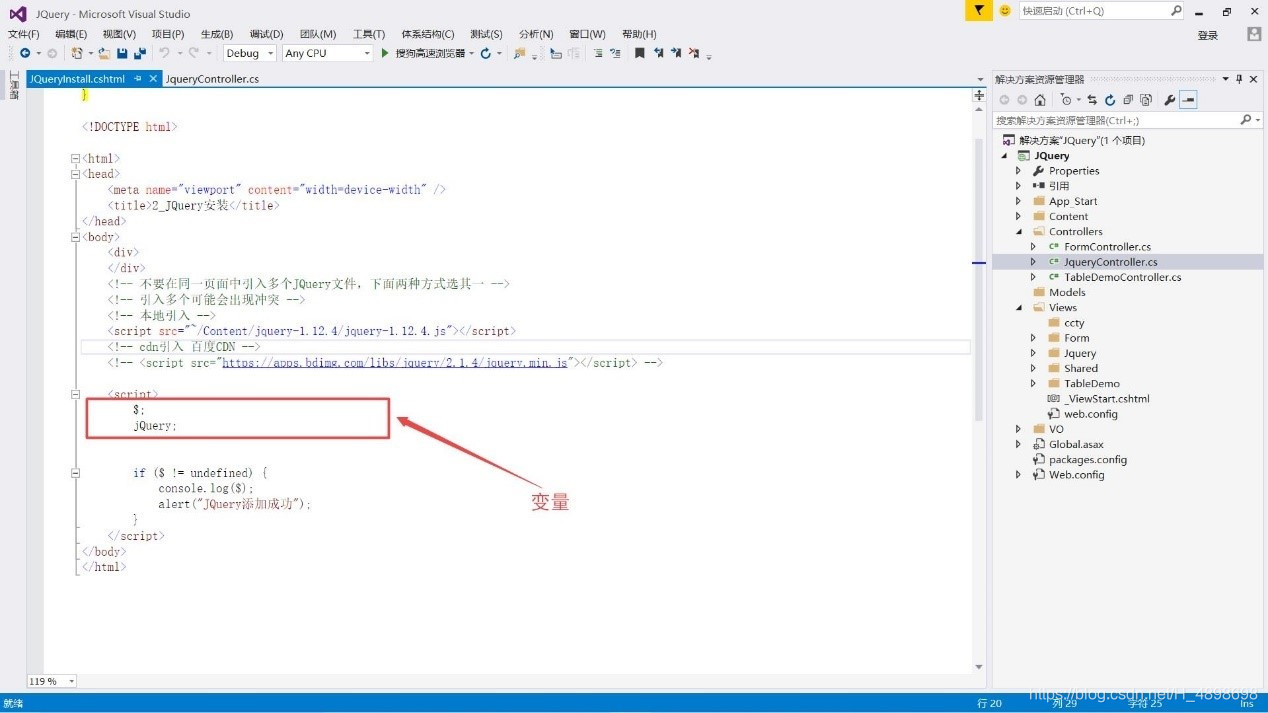Image resolution: width=1268 pixels, height=713 pixels.
Task: Select the Models folder
Action: pyautogui.click(x=1067, y=293)
